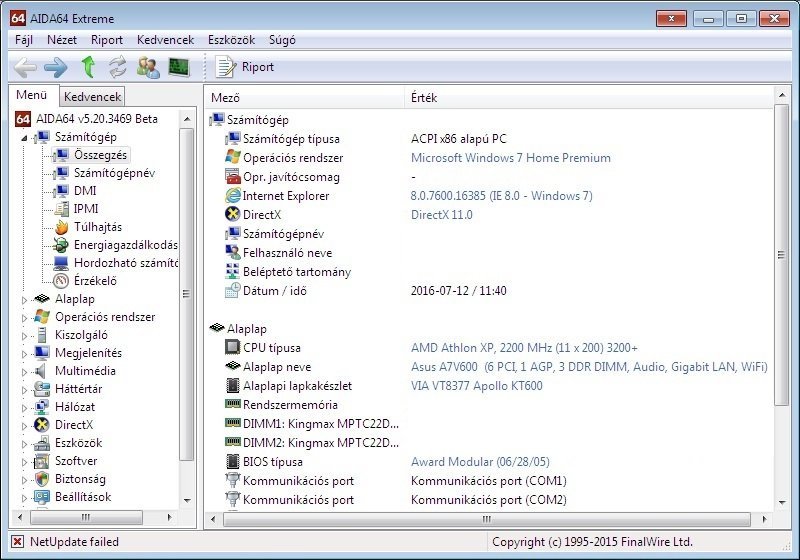The height and width of the screenshot is (560, 800).
Task: Select the CPU típusa row icon
Action: tap(233, 347)
